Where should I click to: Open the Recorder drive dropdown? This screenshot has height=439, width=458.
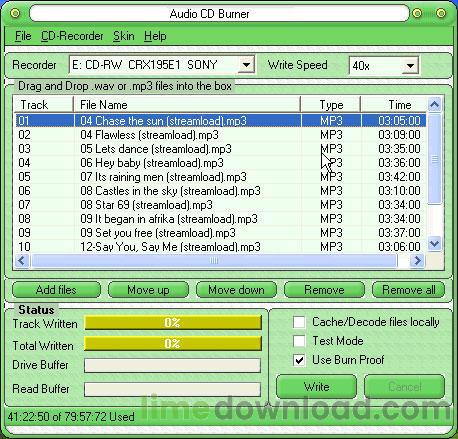[x=246, y=64]
